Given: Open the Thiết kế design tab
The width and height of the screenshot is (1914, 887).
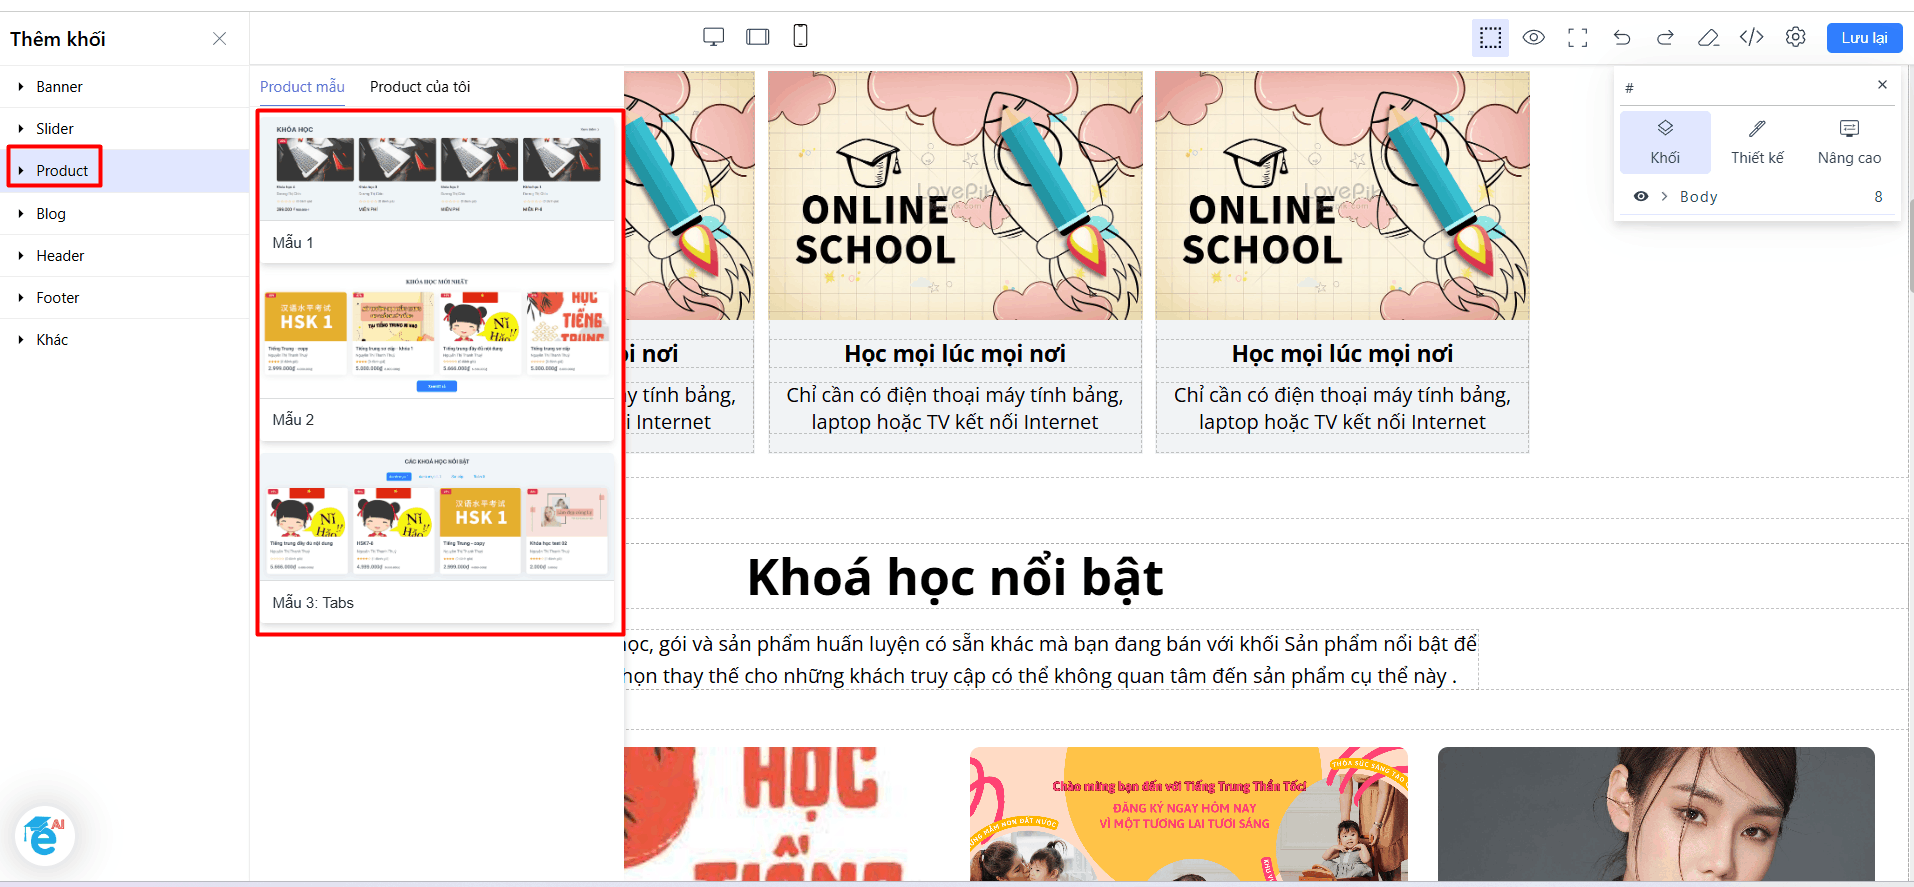Looking at the screenshot, I should coord(1757,142).
